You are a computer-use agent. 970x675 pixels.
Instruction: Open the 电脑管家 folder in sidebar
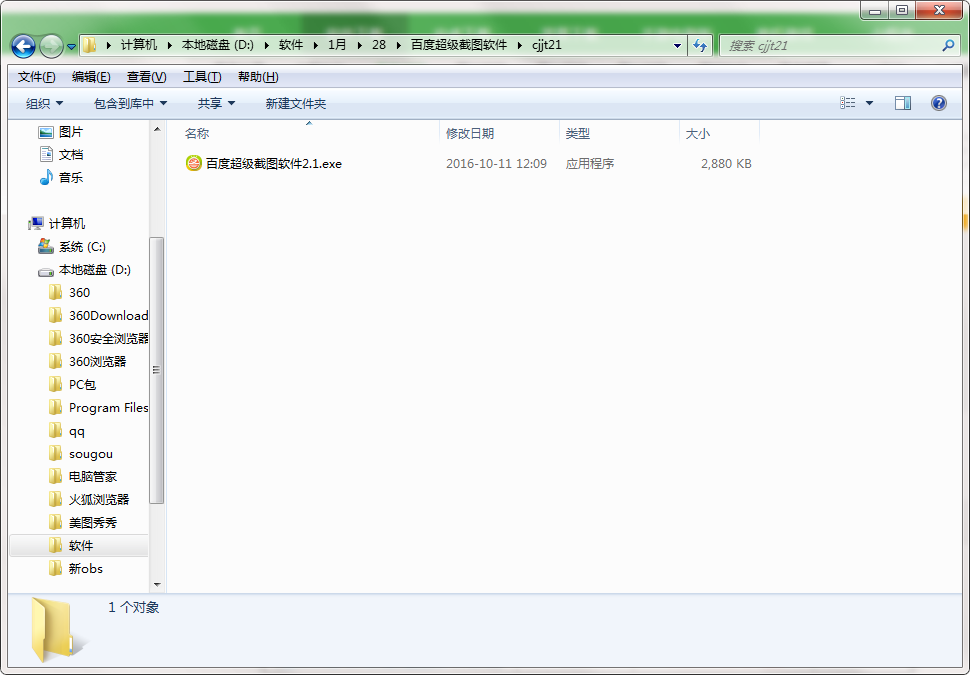point(83,476)
